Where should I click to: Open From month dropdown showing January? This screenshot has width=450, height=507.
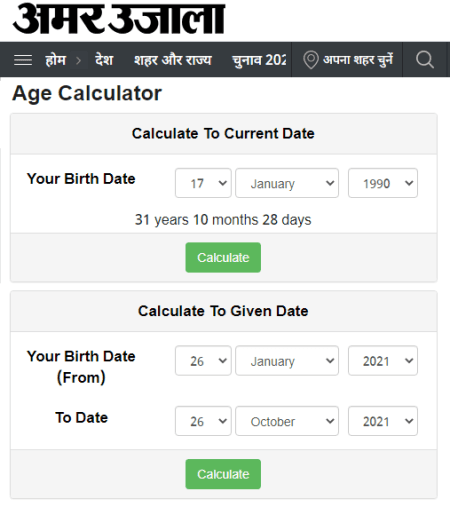click(287, 361)
